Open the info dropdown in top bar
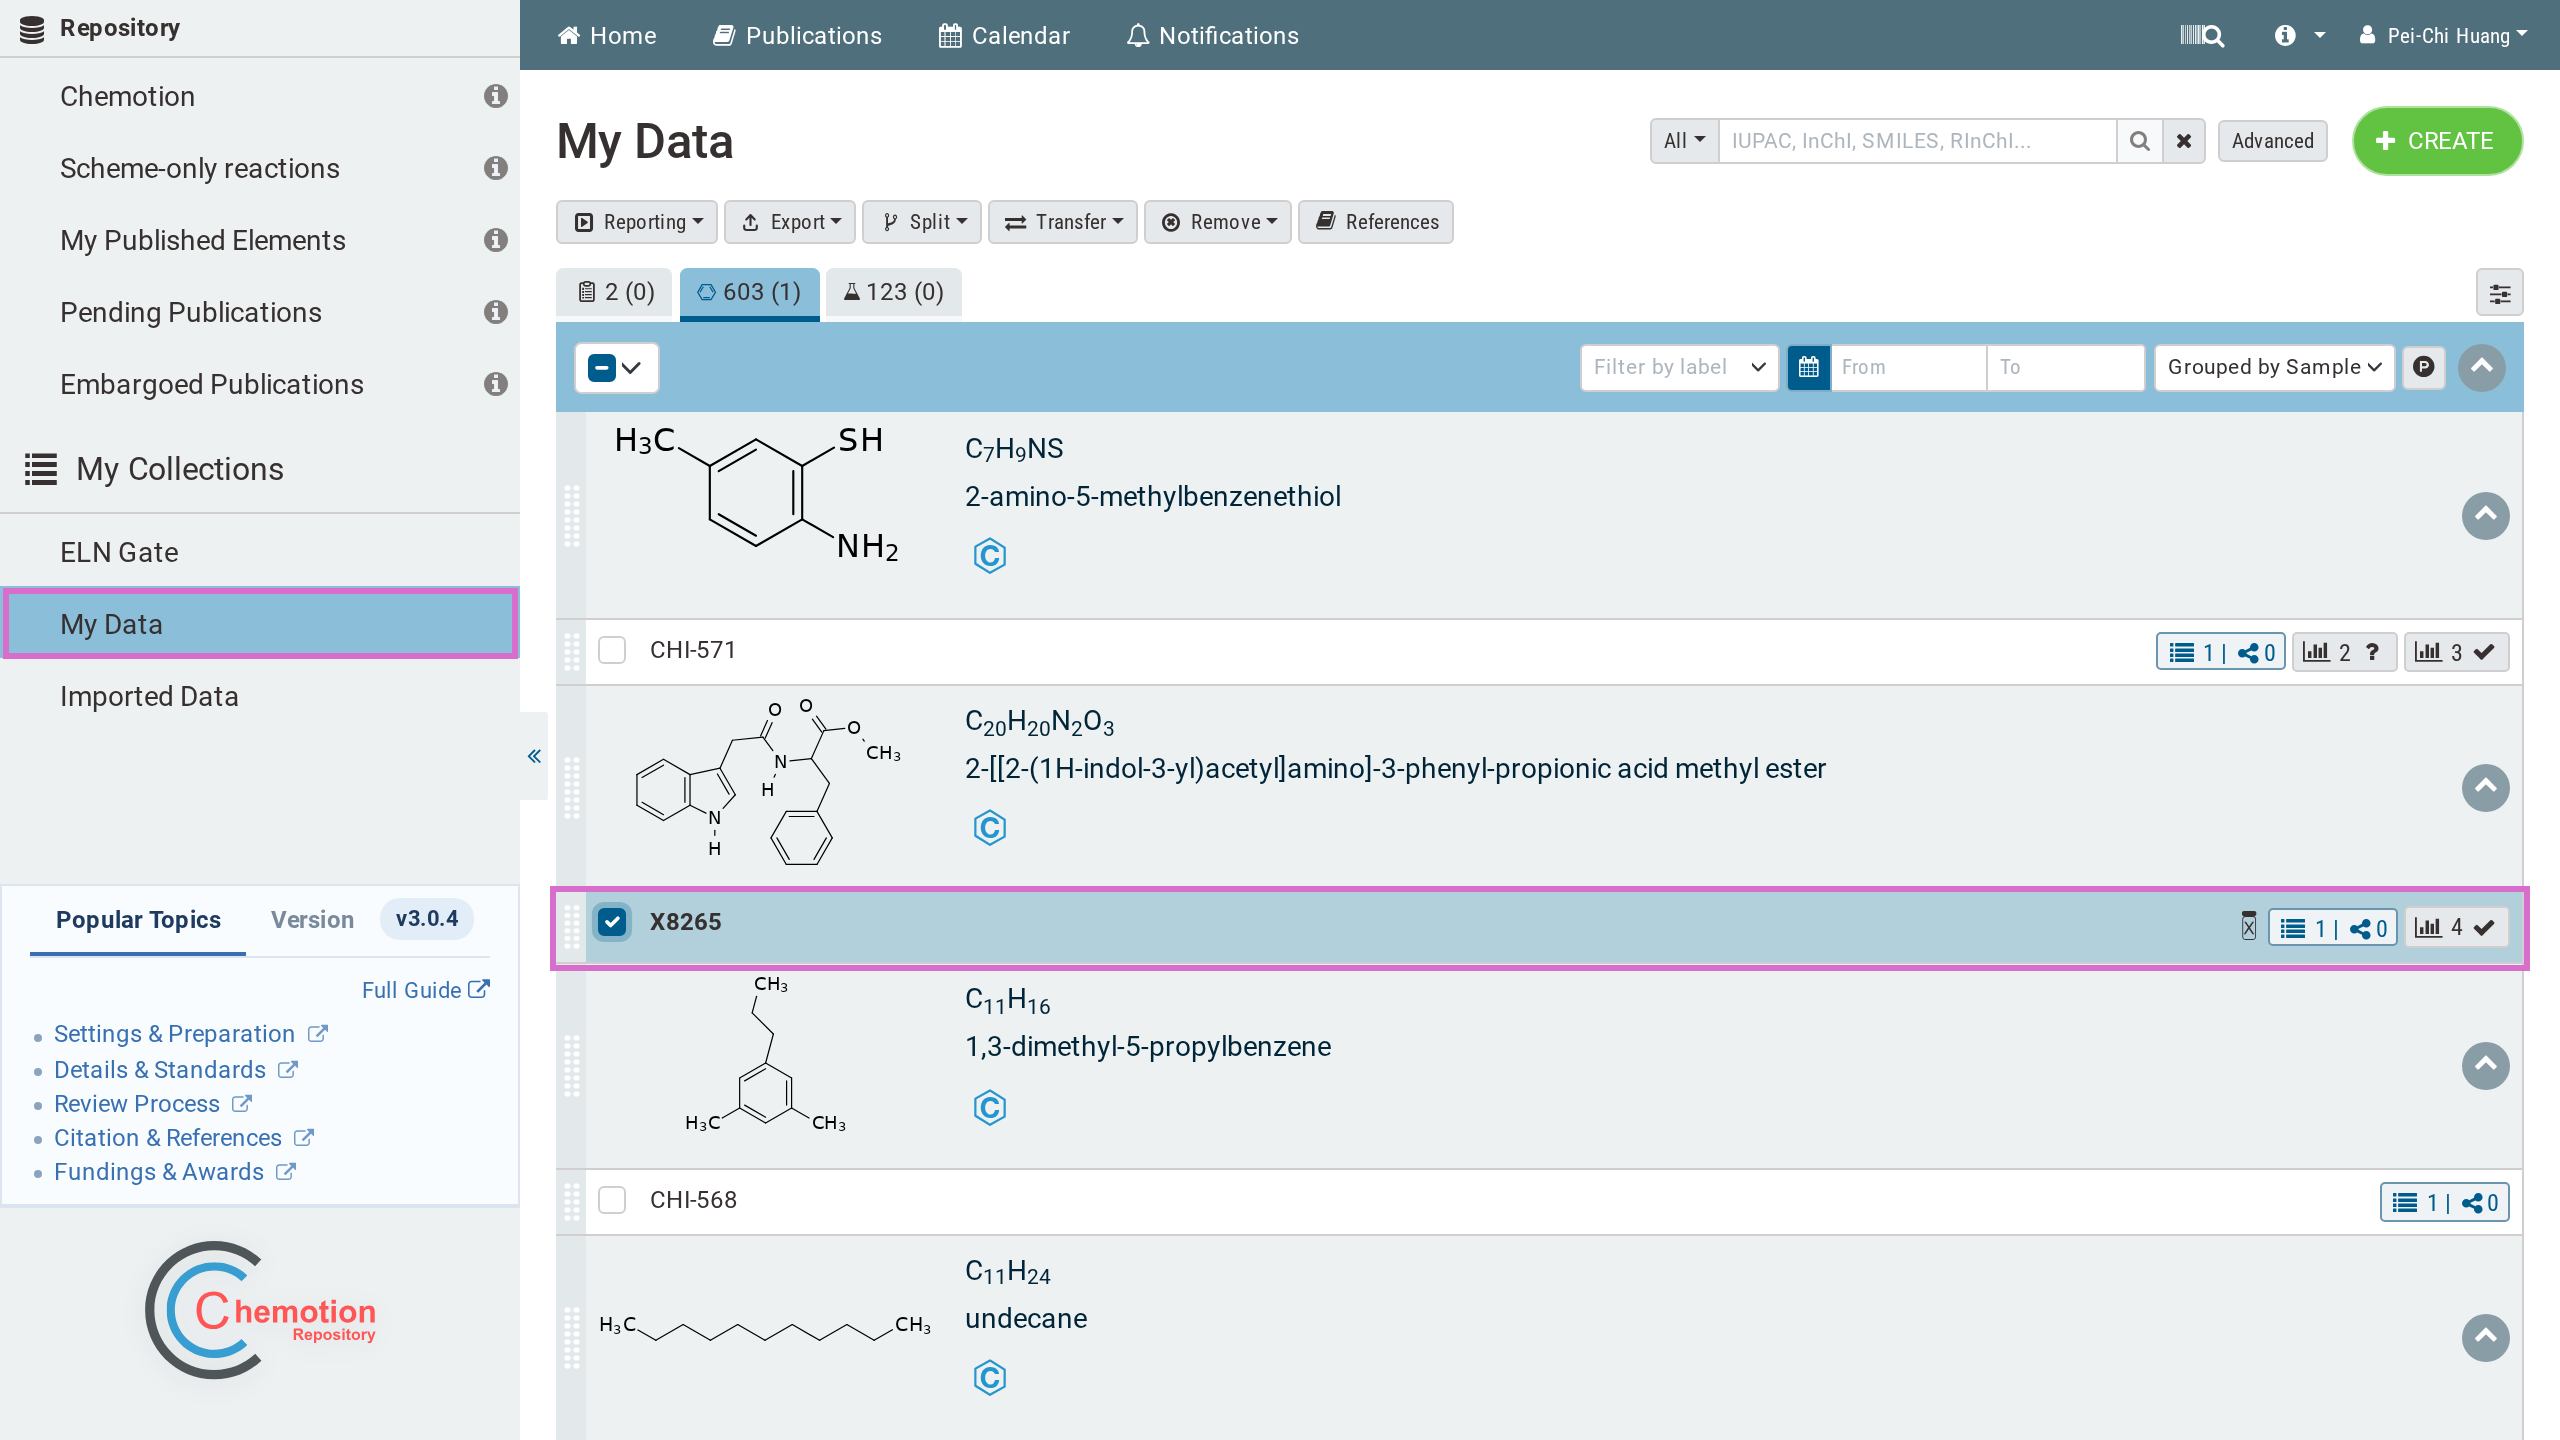The height and width of the screenshot is (1440, 2560). [2299, 36]
